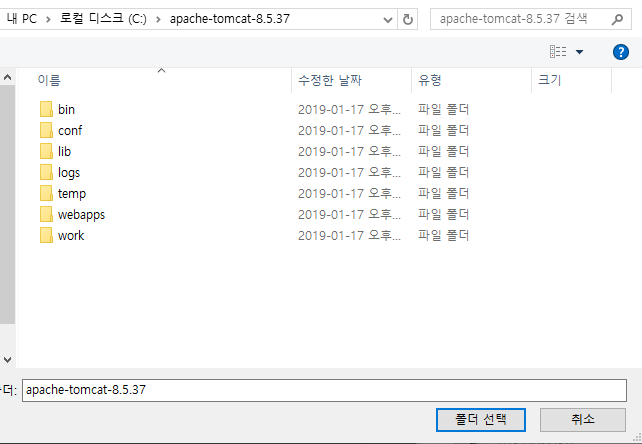Select the webapps folder icon

(x=46, y=214)
